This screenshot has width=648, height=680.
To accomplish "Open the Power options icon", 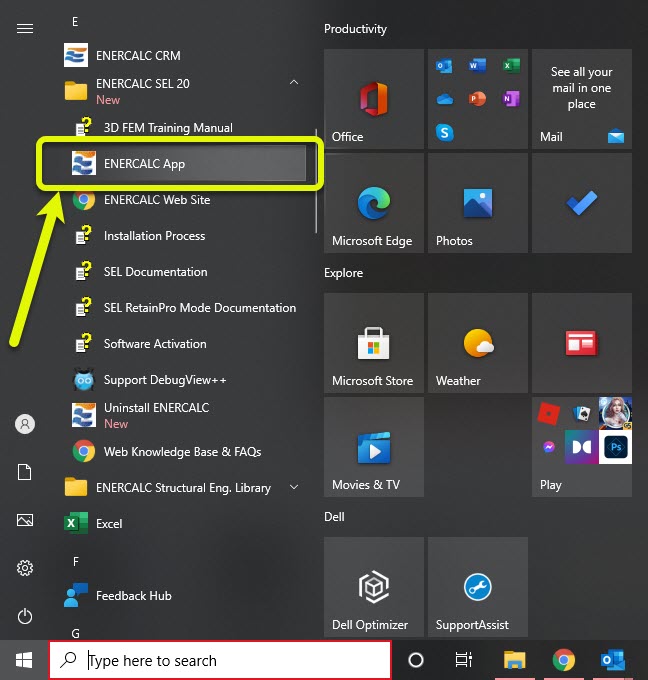I will click(25, 616).
